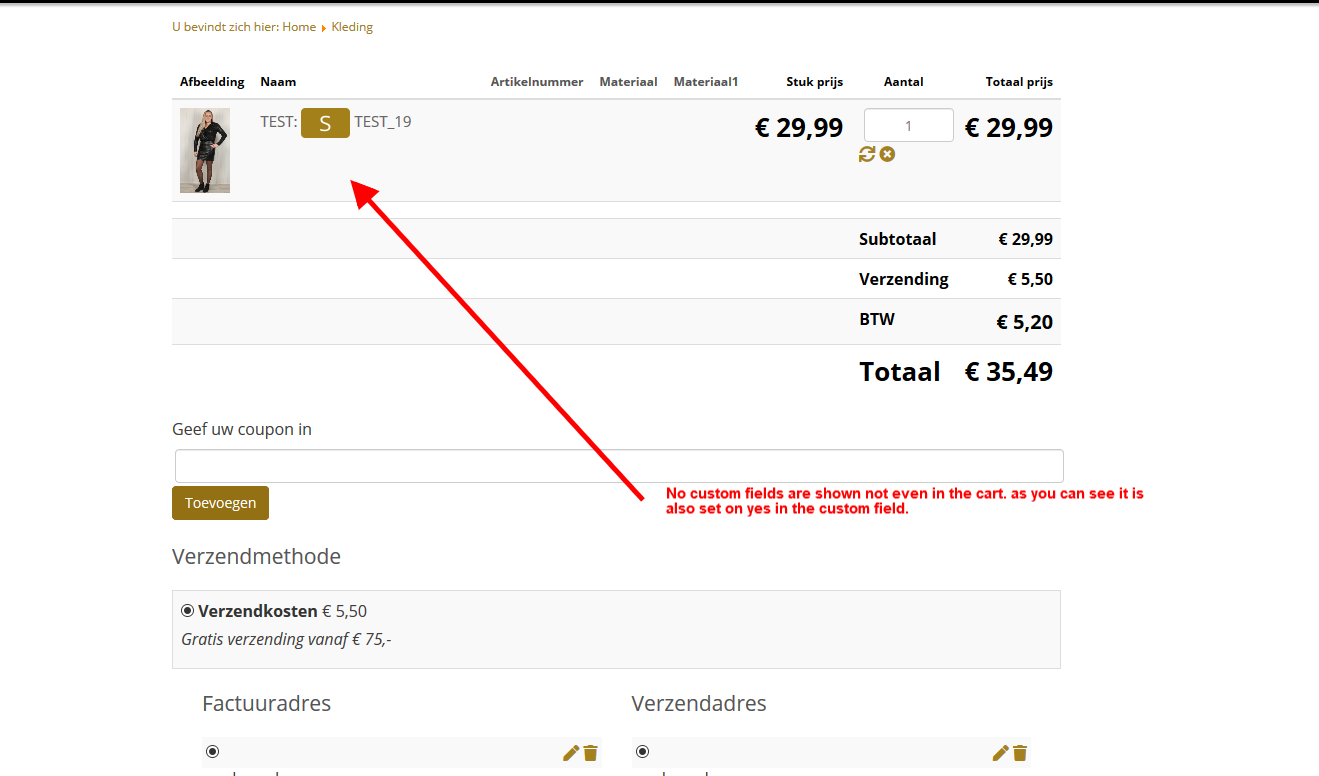Click the Aantal quantity field
1319x776 pixels.
coord(908,125)
